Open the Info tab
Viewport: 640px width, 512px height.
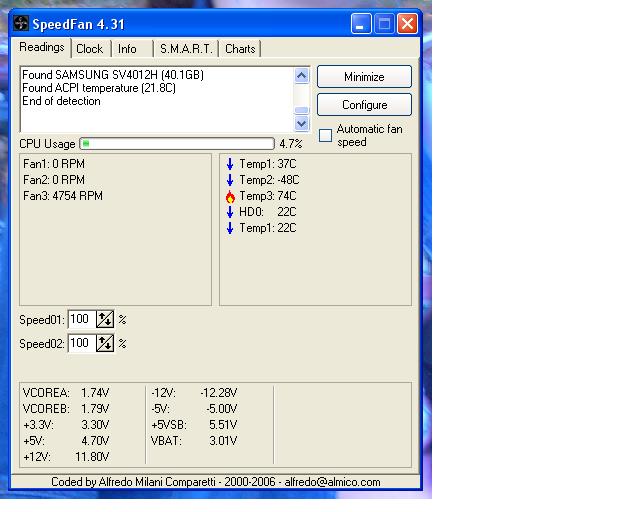tap(127, 49)
